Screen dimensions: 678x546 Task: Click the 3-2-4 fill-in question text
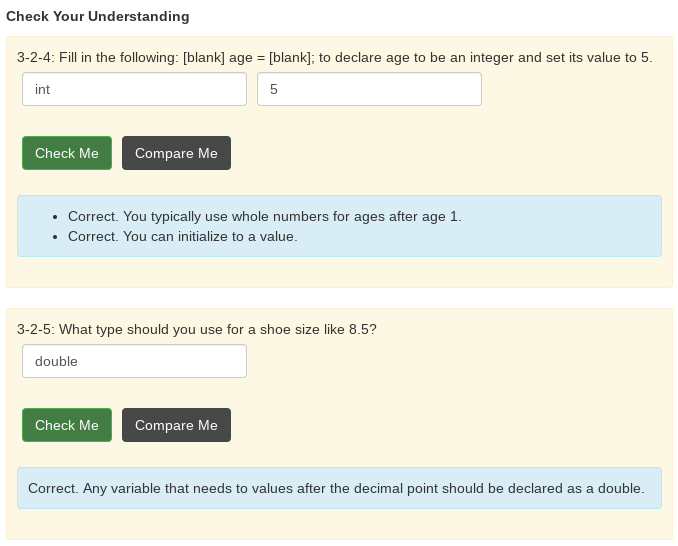(x=335, y=57)
